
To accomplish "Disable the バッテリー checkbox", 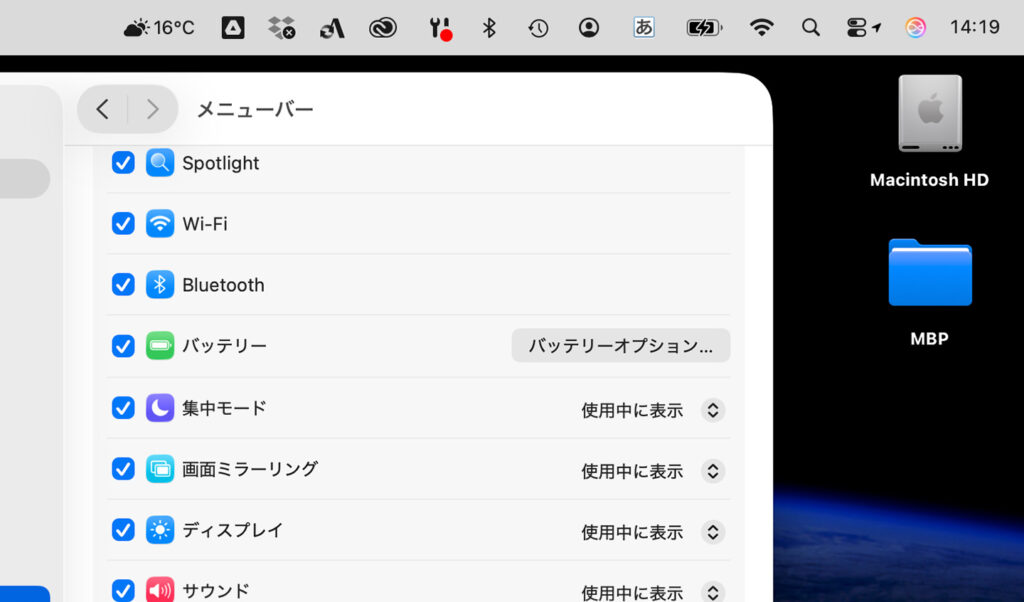I will (123, 346).
